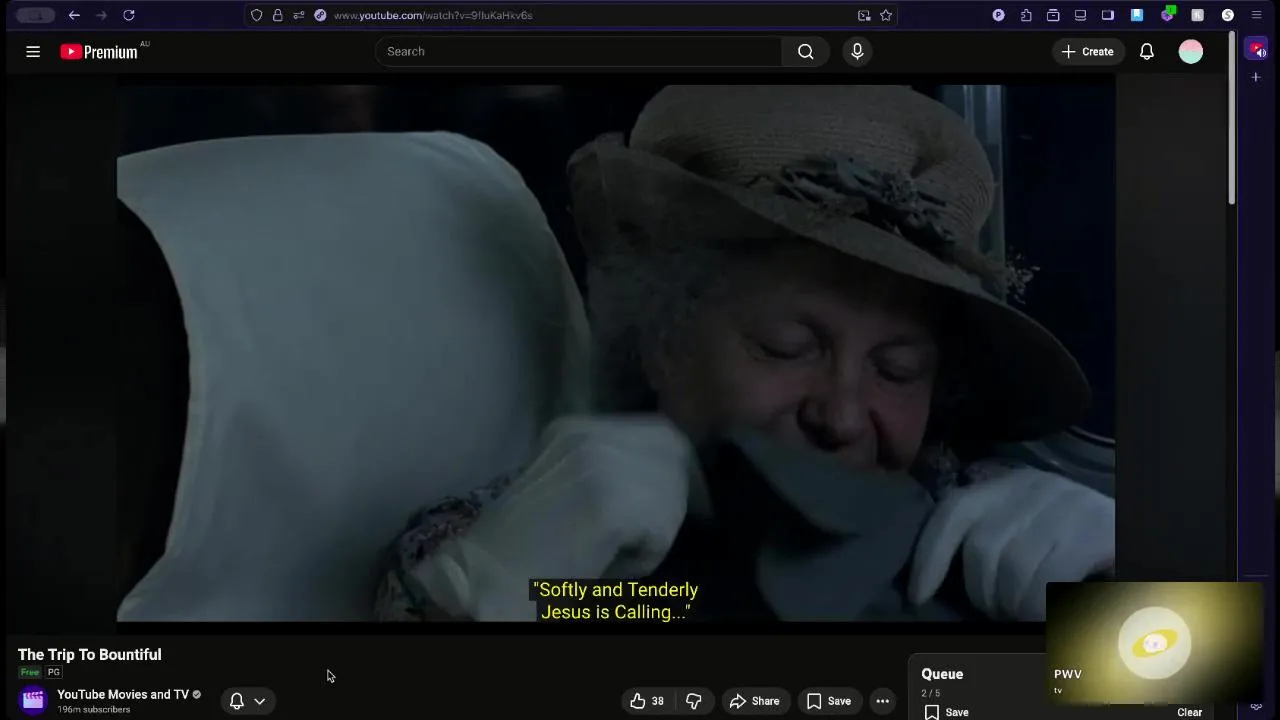Open the browser application menu
The height and width of the screenshot is (720, 1280).
[x=1257, y=15]
